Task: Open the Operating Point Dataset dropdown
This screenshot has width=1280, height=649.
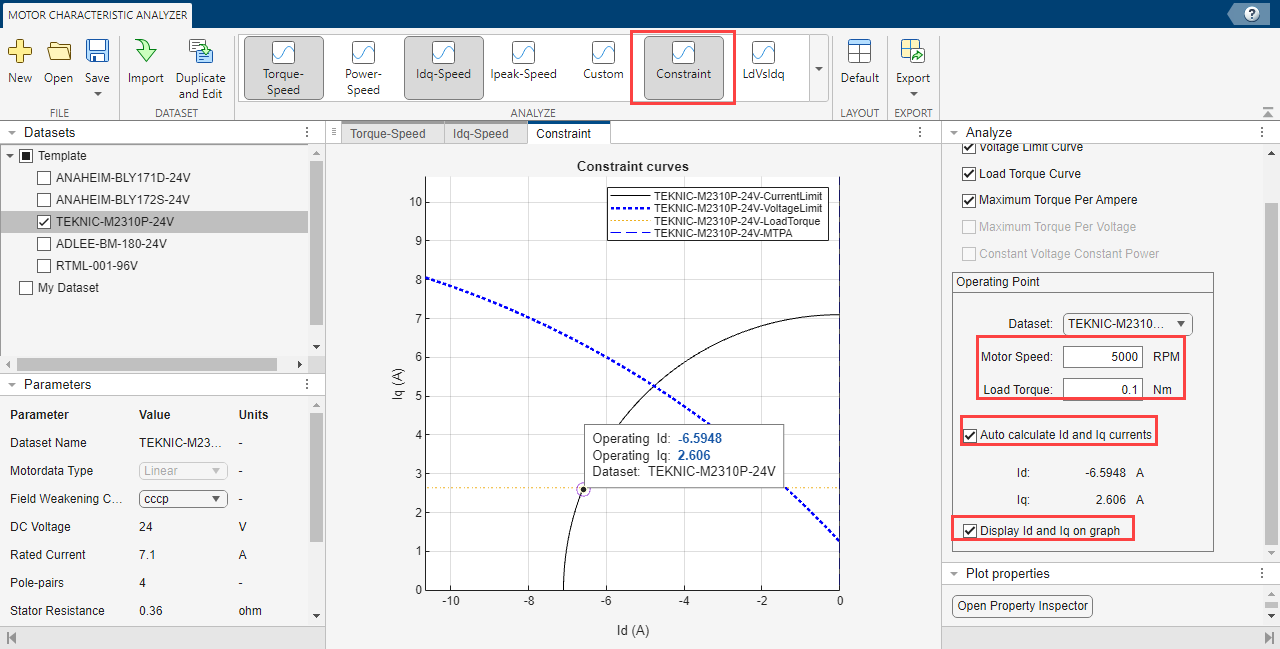Action: point(1127,324)
